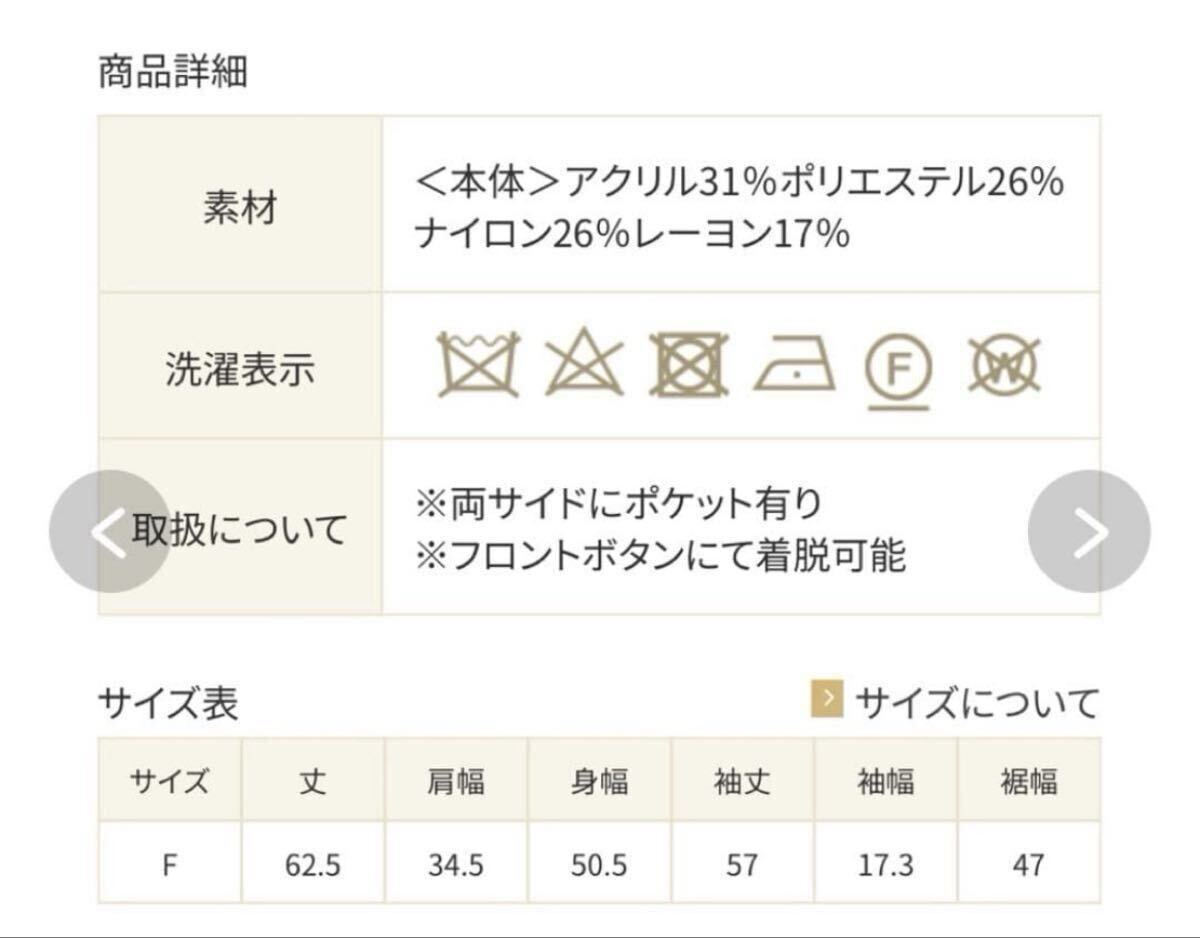1200x938 pixels.
Task: Click the 身幅 column header
Action: 599,781
